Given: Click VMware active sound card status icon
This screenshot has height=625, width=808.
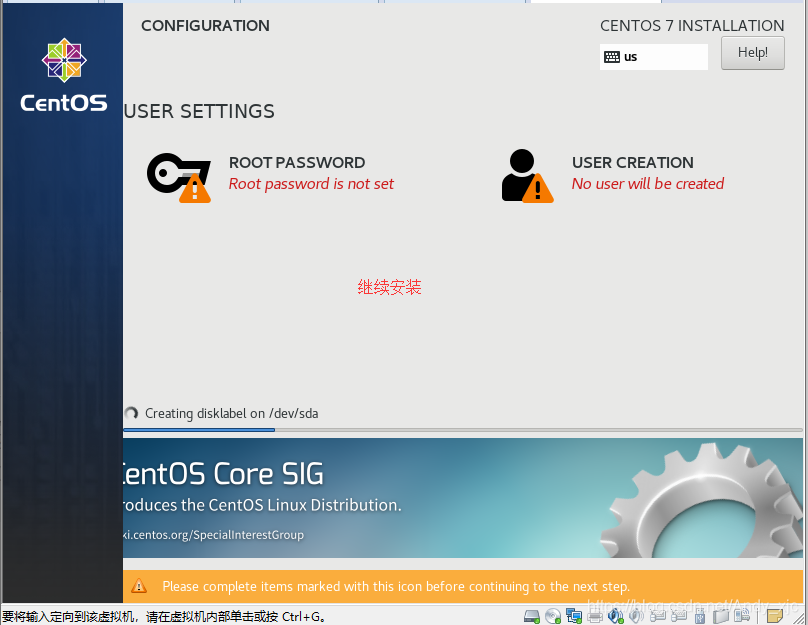Looking at the screenshot, I should (616, 616).
